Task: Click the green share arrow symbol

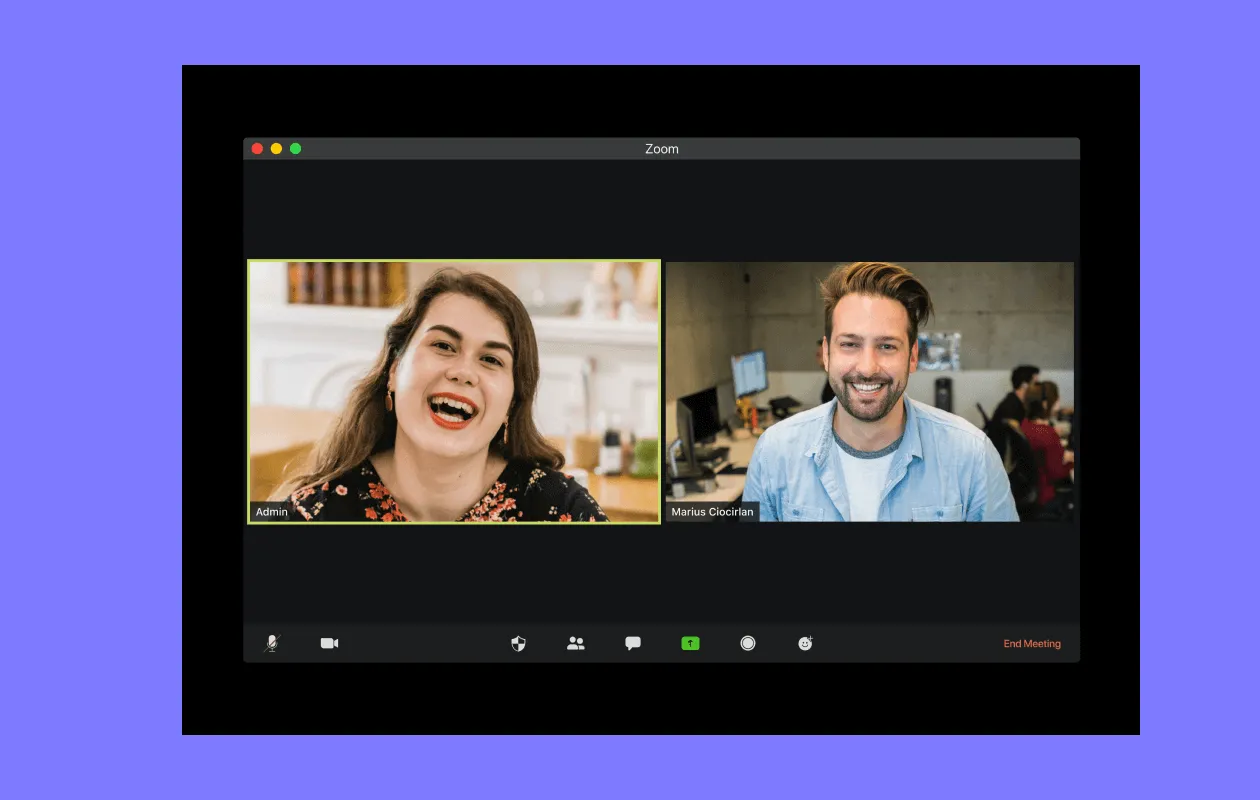Action: (x=690, y=643)
